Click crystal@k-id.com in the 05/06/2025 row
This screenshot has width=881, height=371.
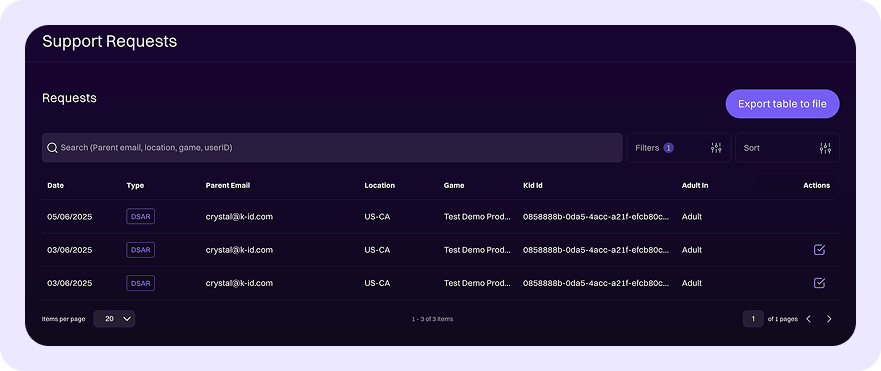coord(239,216)
